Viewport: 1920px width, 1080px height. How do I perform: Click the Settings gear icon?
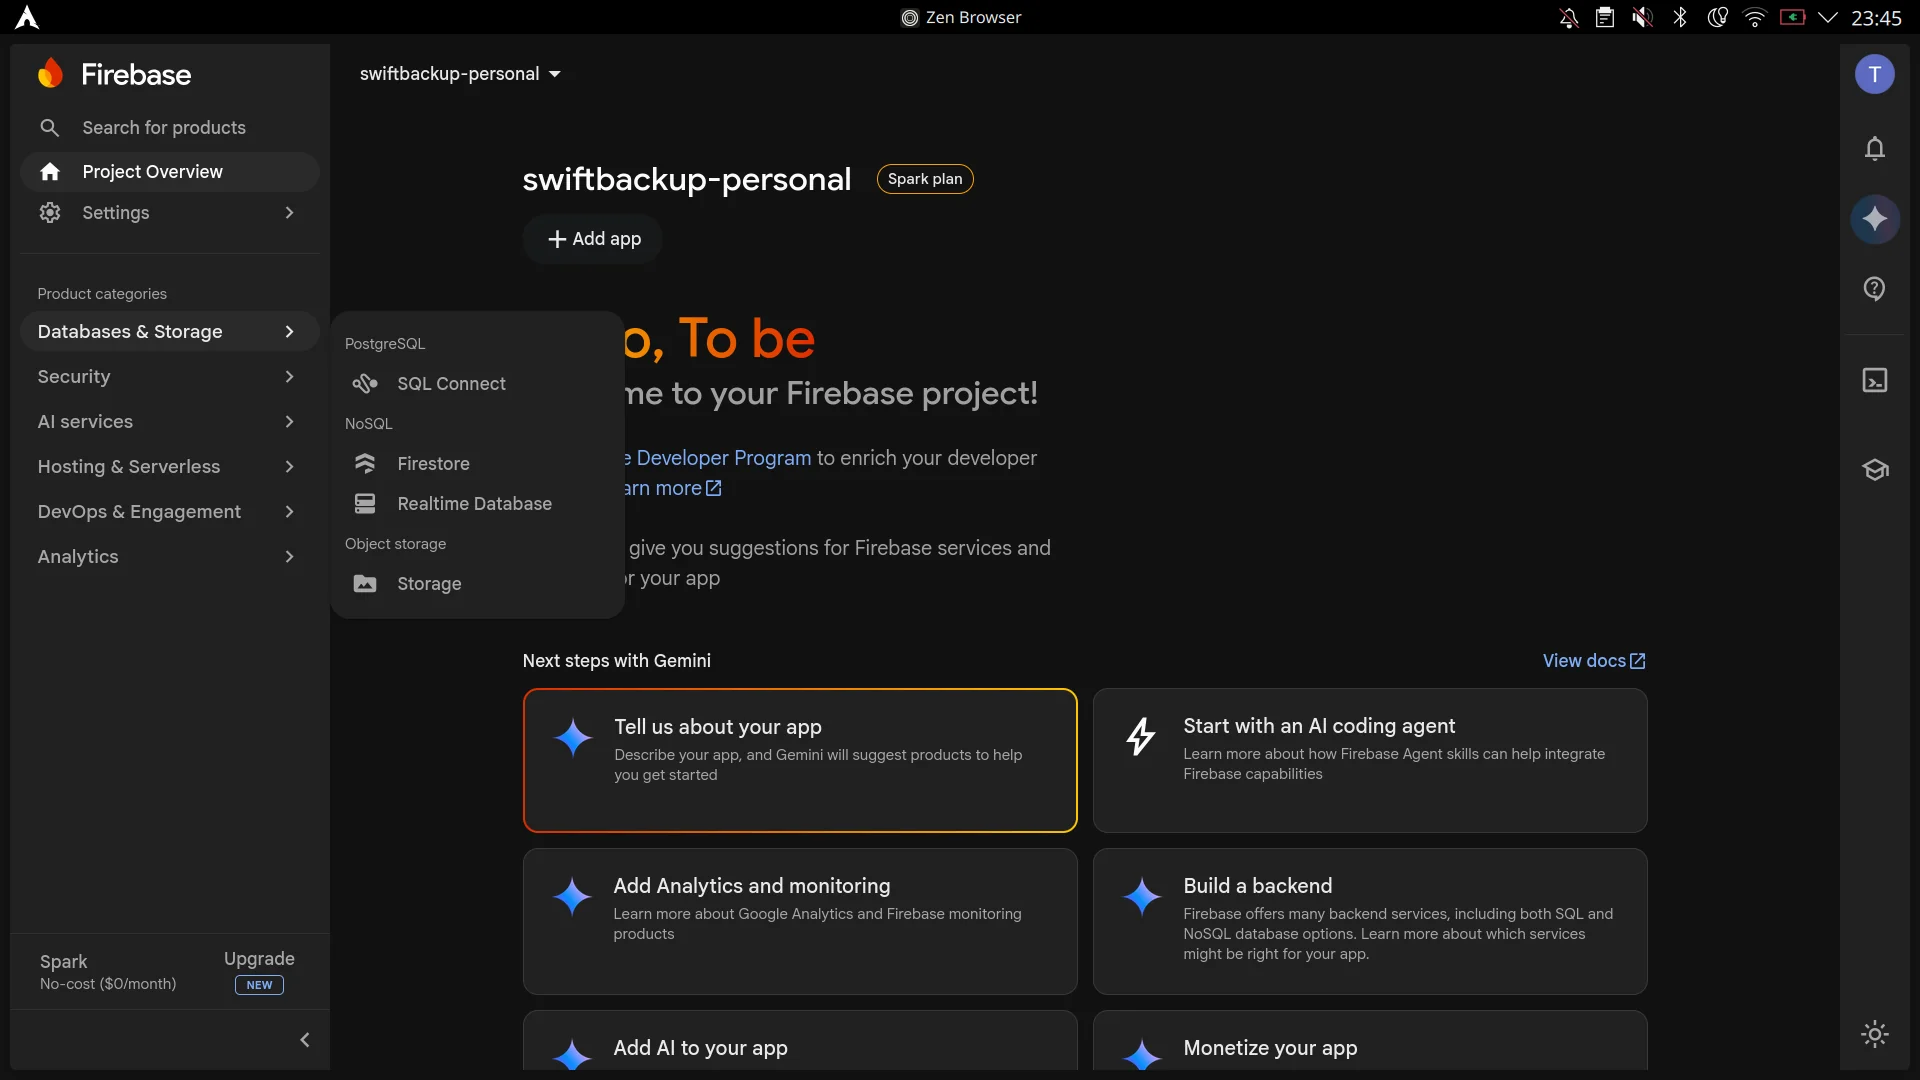(50, 213)
